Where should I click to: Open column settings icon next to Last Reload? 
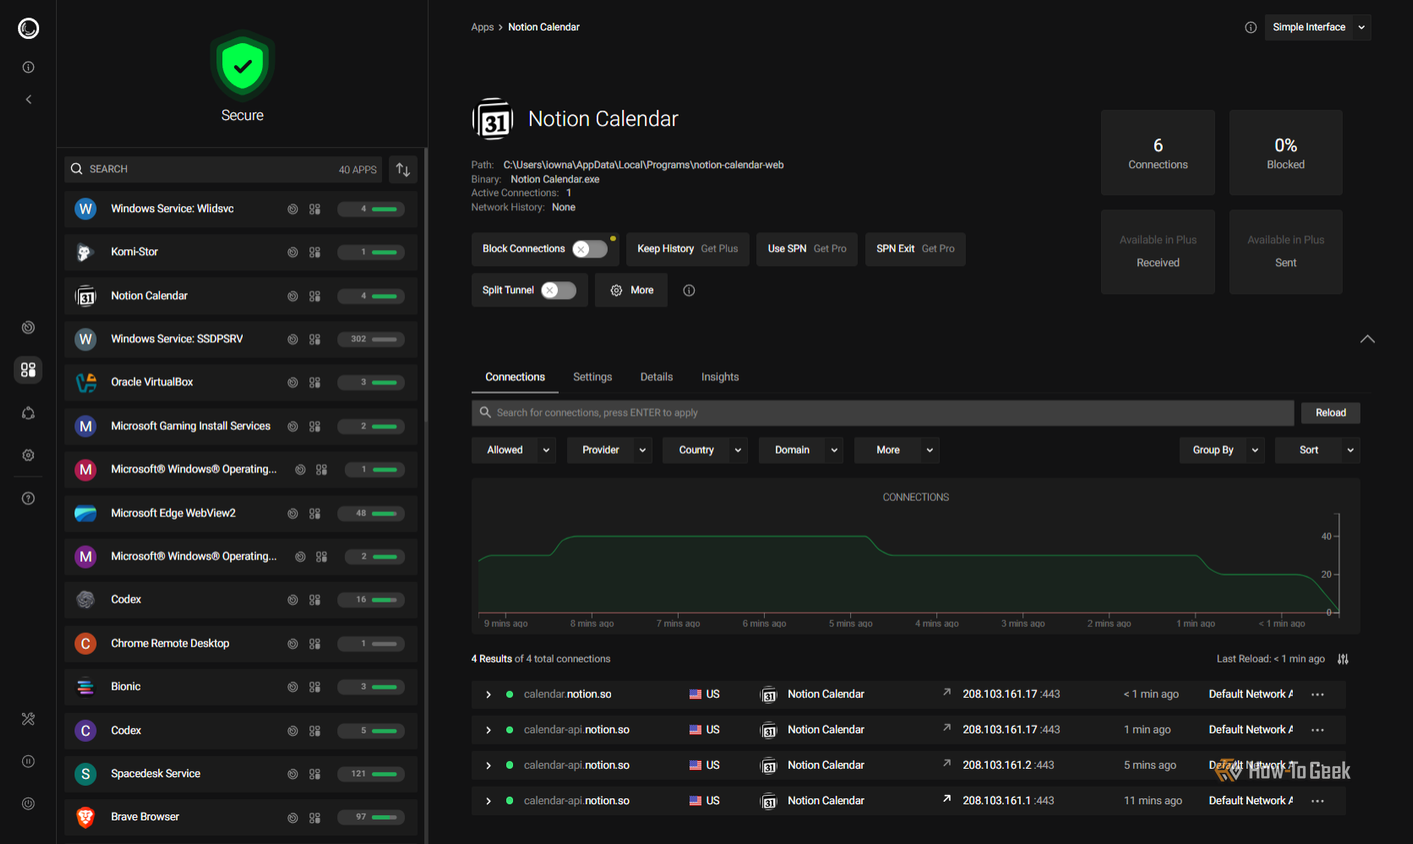tap(1343, 659)
